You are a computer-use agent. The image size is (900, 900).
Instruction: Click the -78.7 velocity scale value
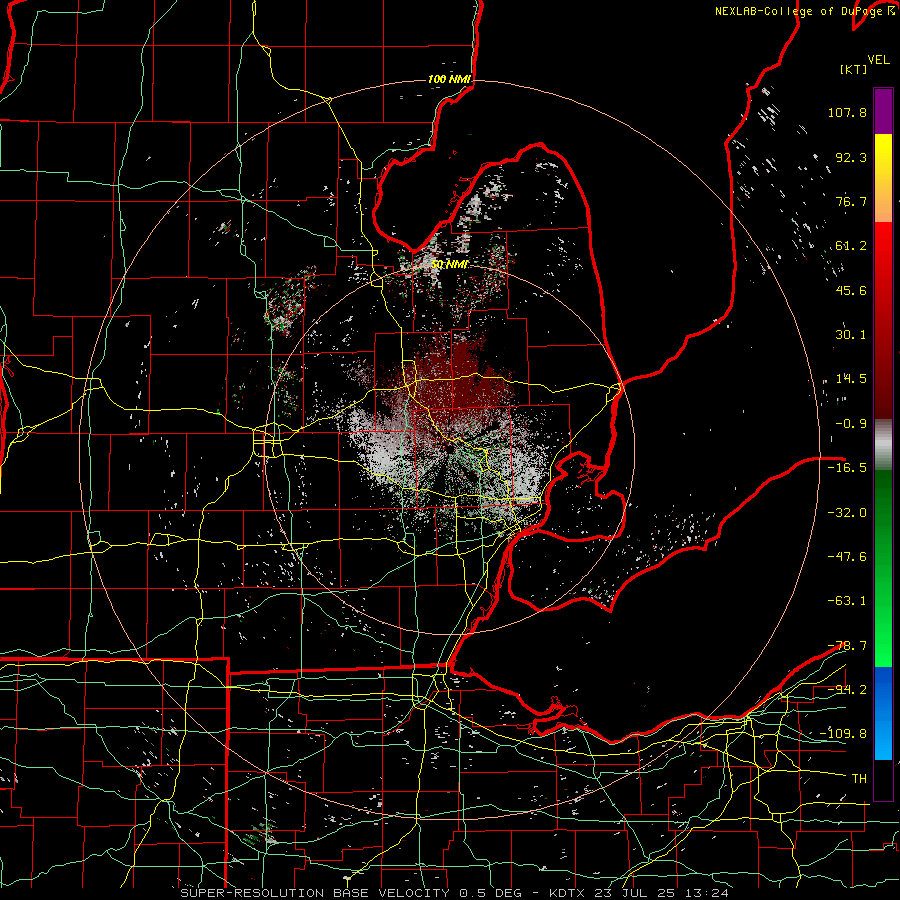[847, 646]
